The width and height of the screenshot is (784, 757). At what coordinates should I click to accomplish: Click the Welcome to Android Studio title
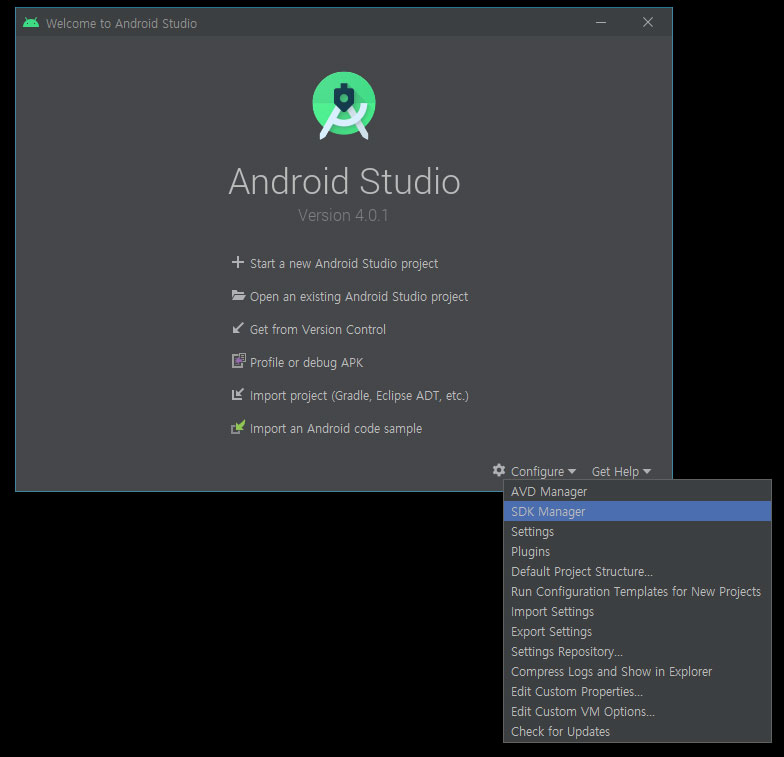point(122,24)
